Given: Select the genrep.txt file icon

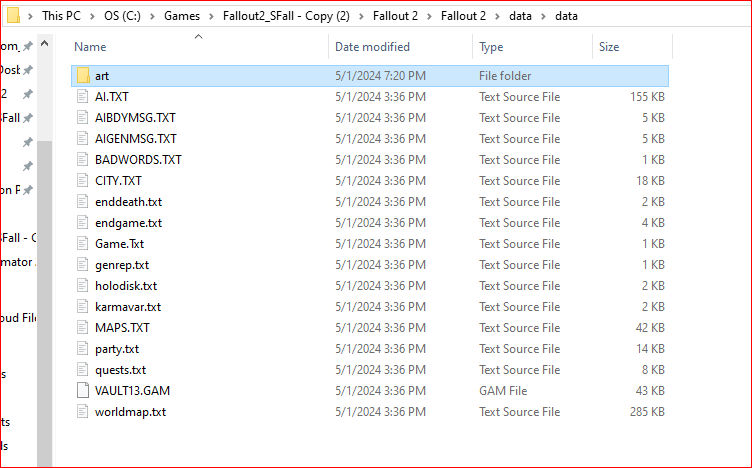Looking at the screenshot, I should pyautogui.click(x=83, y=265).
